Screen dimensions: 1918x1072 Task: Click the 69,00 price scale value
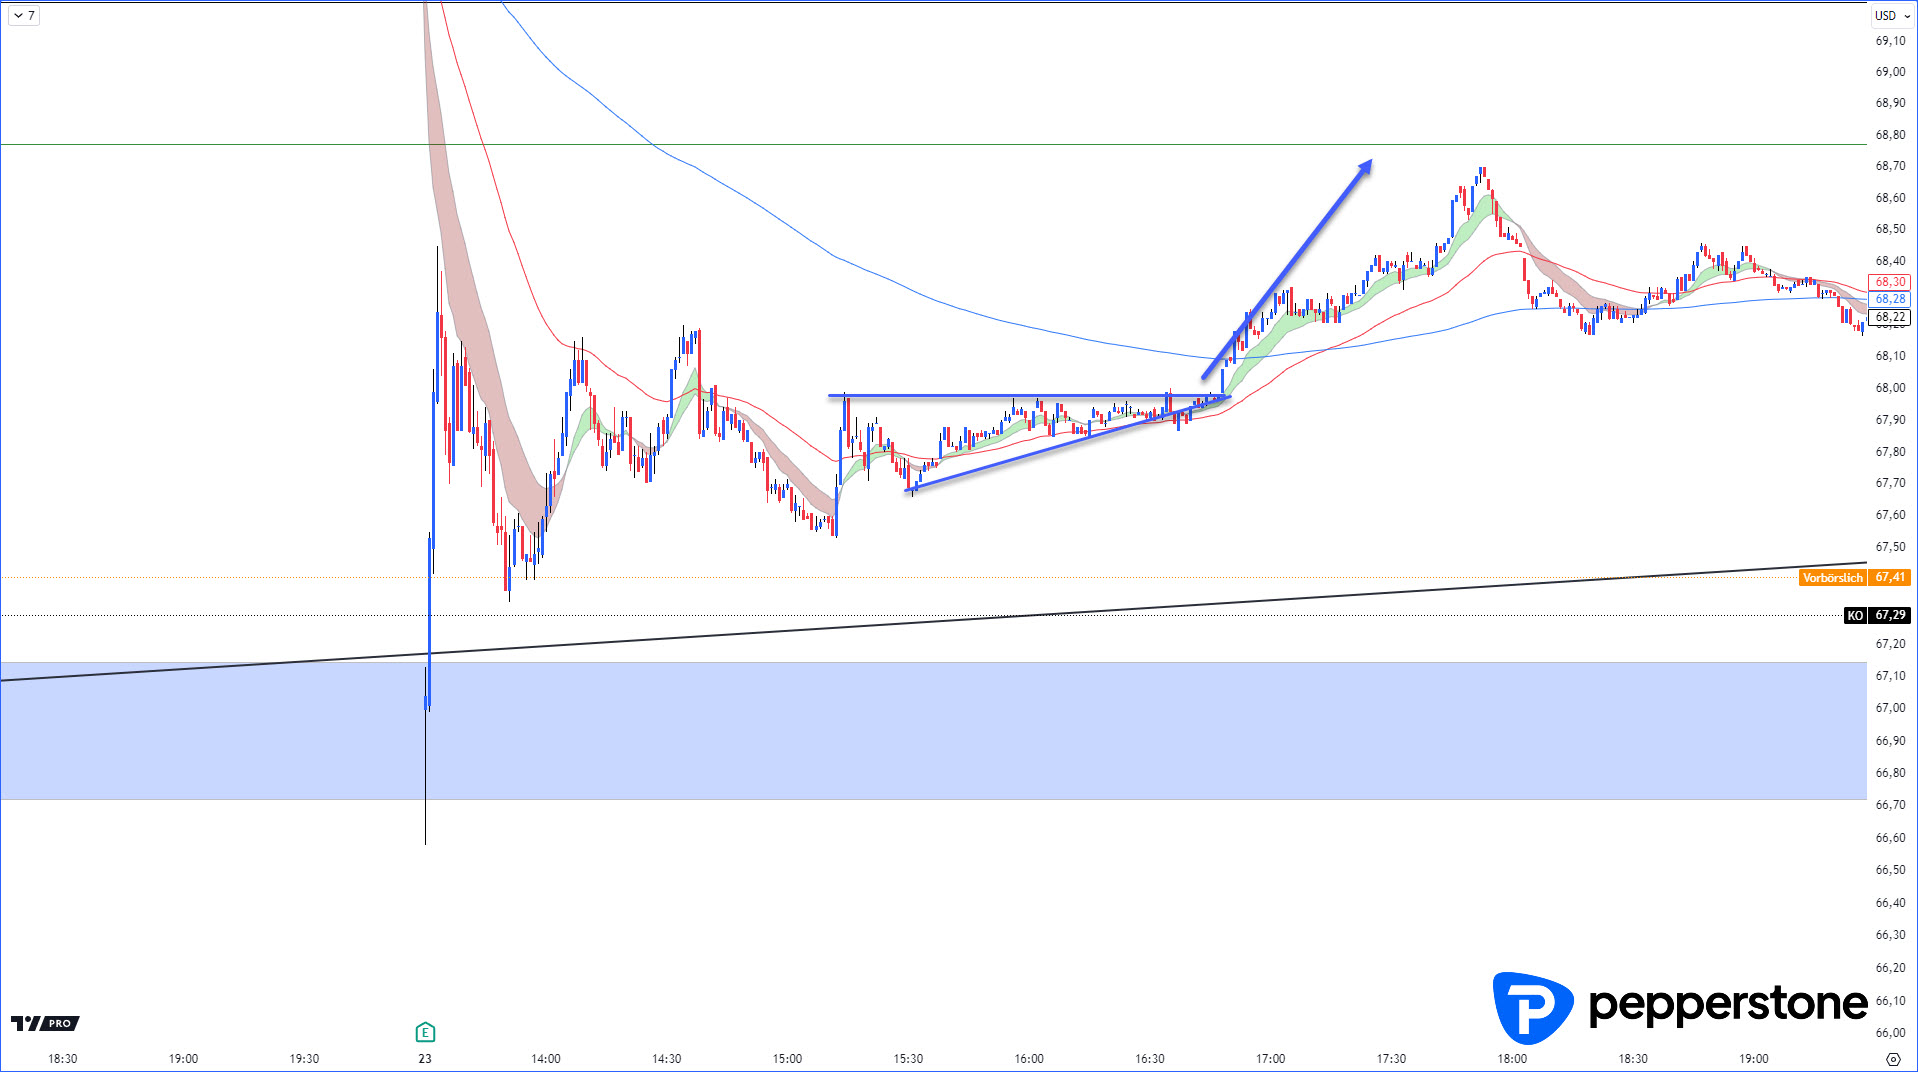(1890, 72)
